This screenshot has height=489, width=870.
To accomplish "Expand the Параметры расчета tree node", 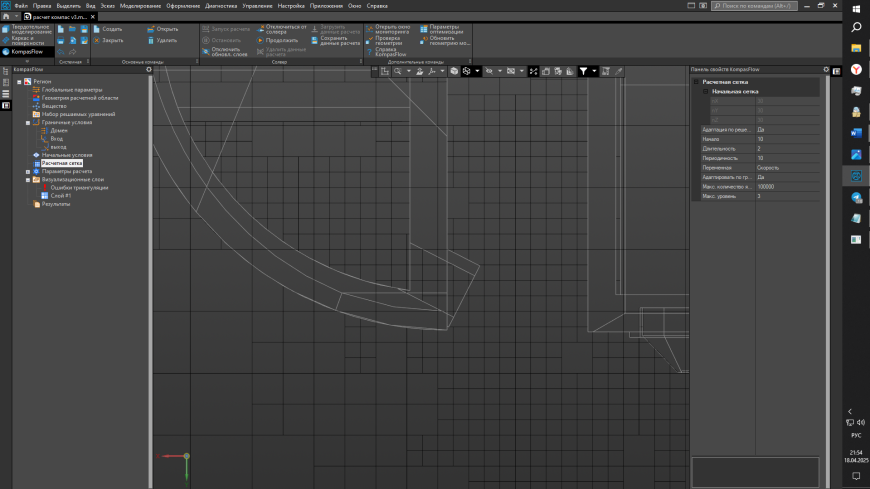I will pyautogui.click(x=28, y=171).
